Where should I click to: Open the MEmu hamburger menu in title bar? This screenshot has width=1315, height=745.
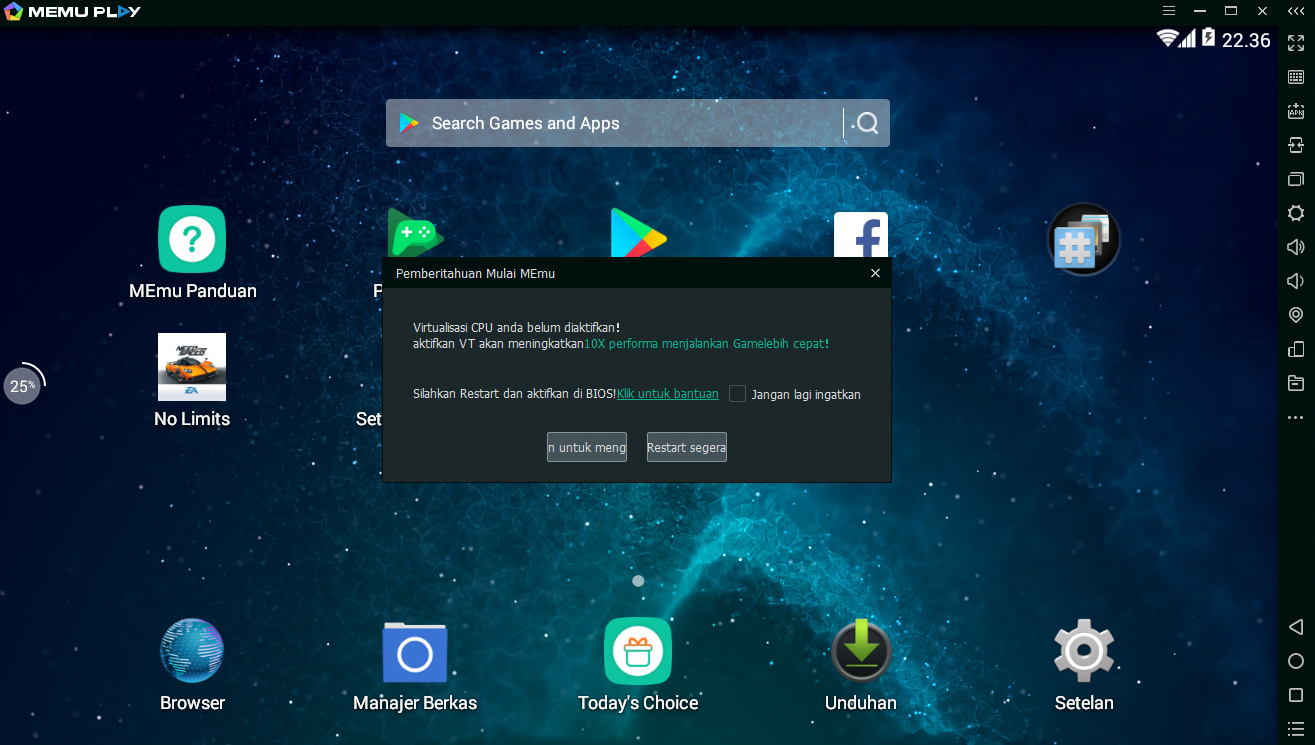[x=1169, y=11]
